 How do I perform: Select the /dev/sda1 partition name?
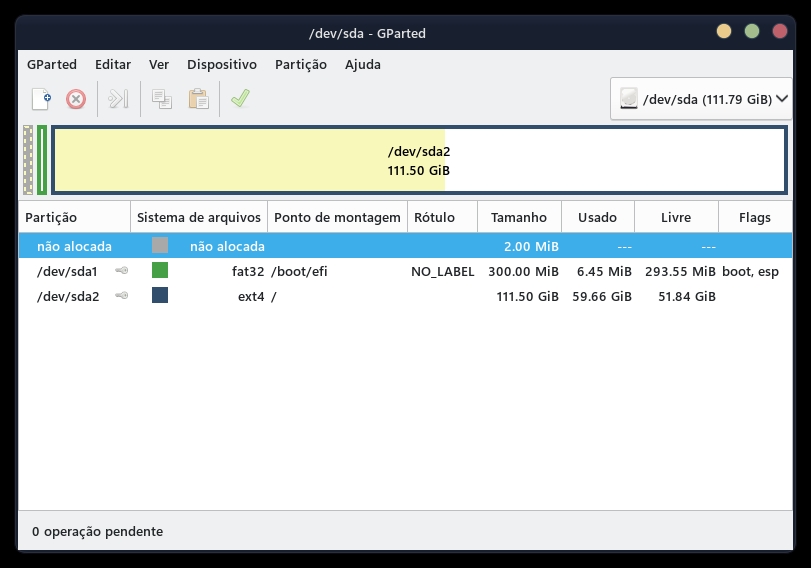(x=67, y=271)
